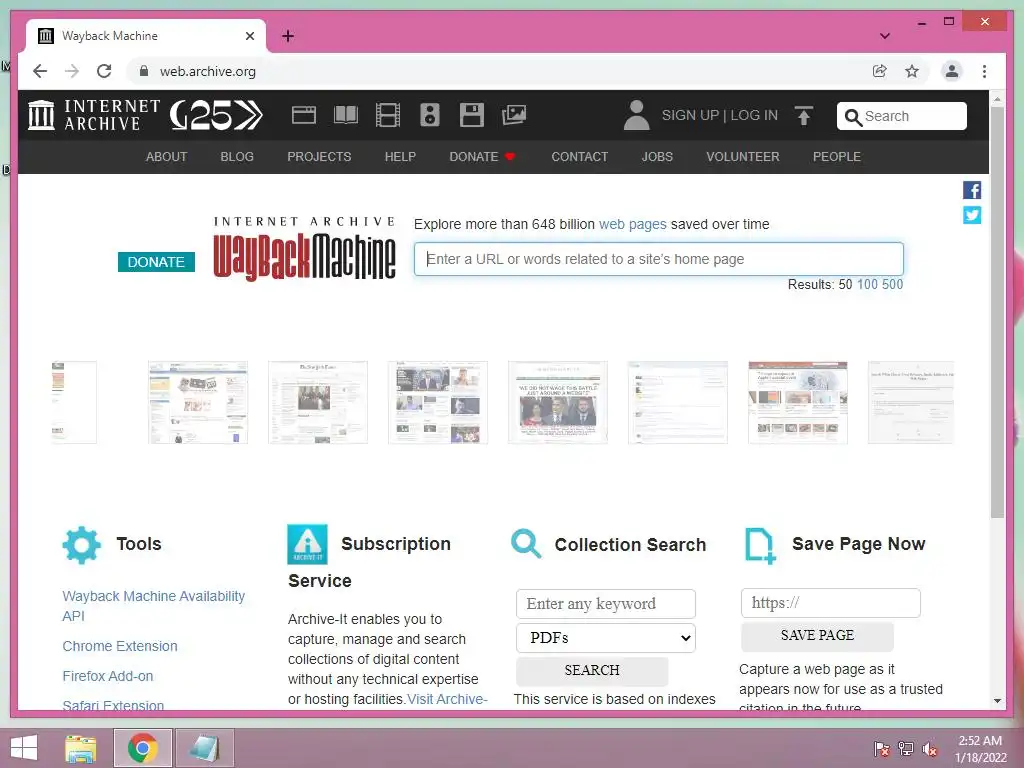Image resolution: width=1024 pixels, height=768 pixels.
Task: Open Chrome three-dot menu
Action: pyautogui.click(x=984, y=71)
